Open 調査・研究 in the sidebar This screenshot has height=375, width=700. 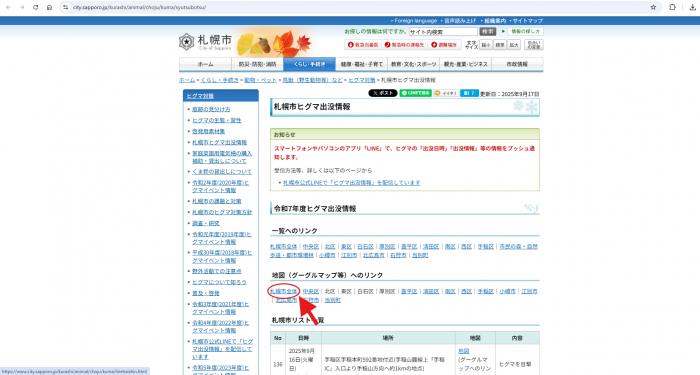pyautogui.click(x=206, y=223)
